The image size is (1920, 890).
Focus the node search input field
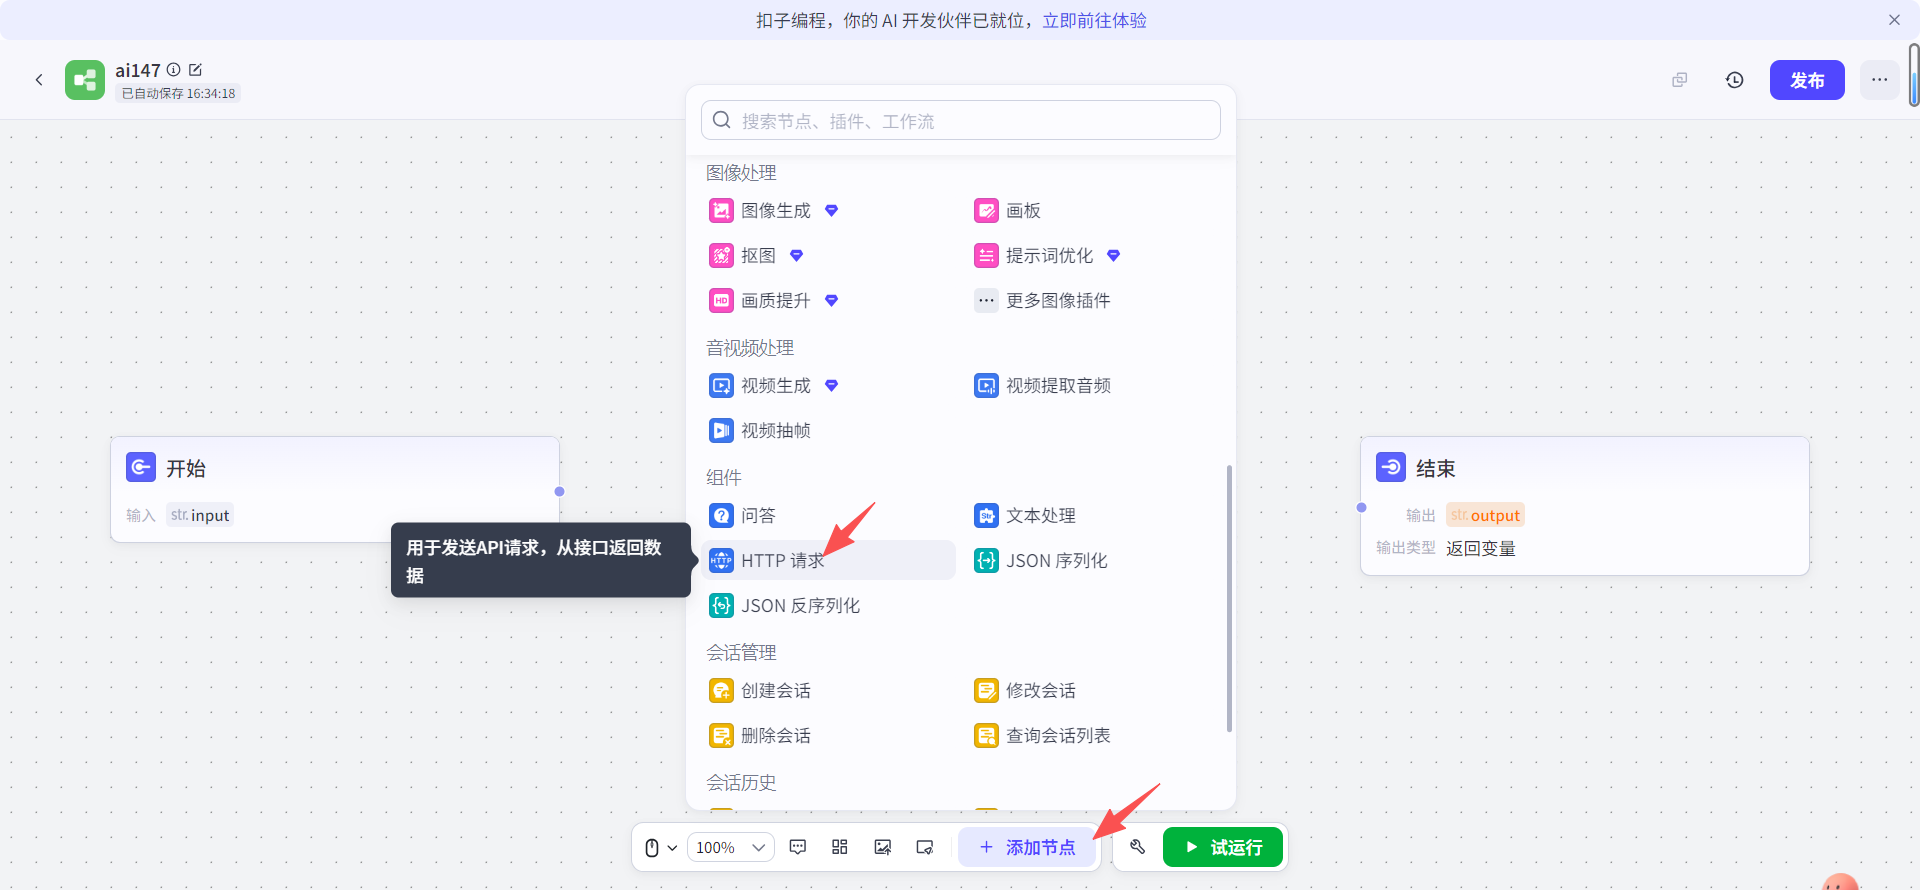tap(961, 121)
